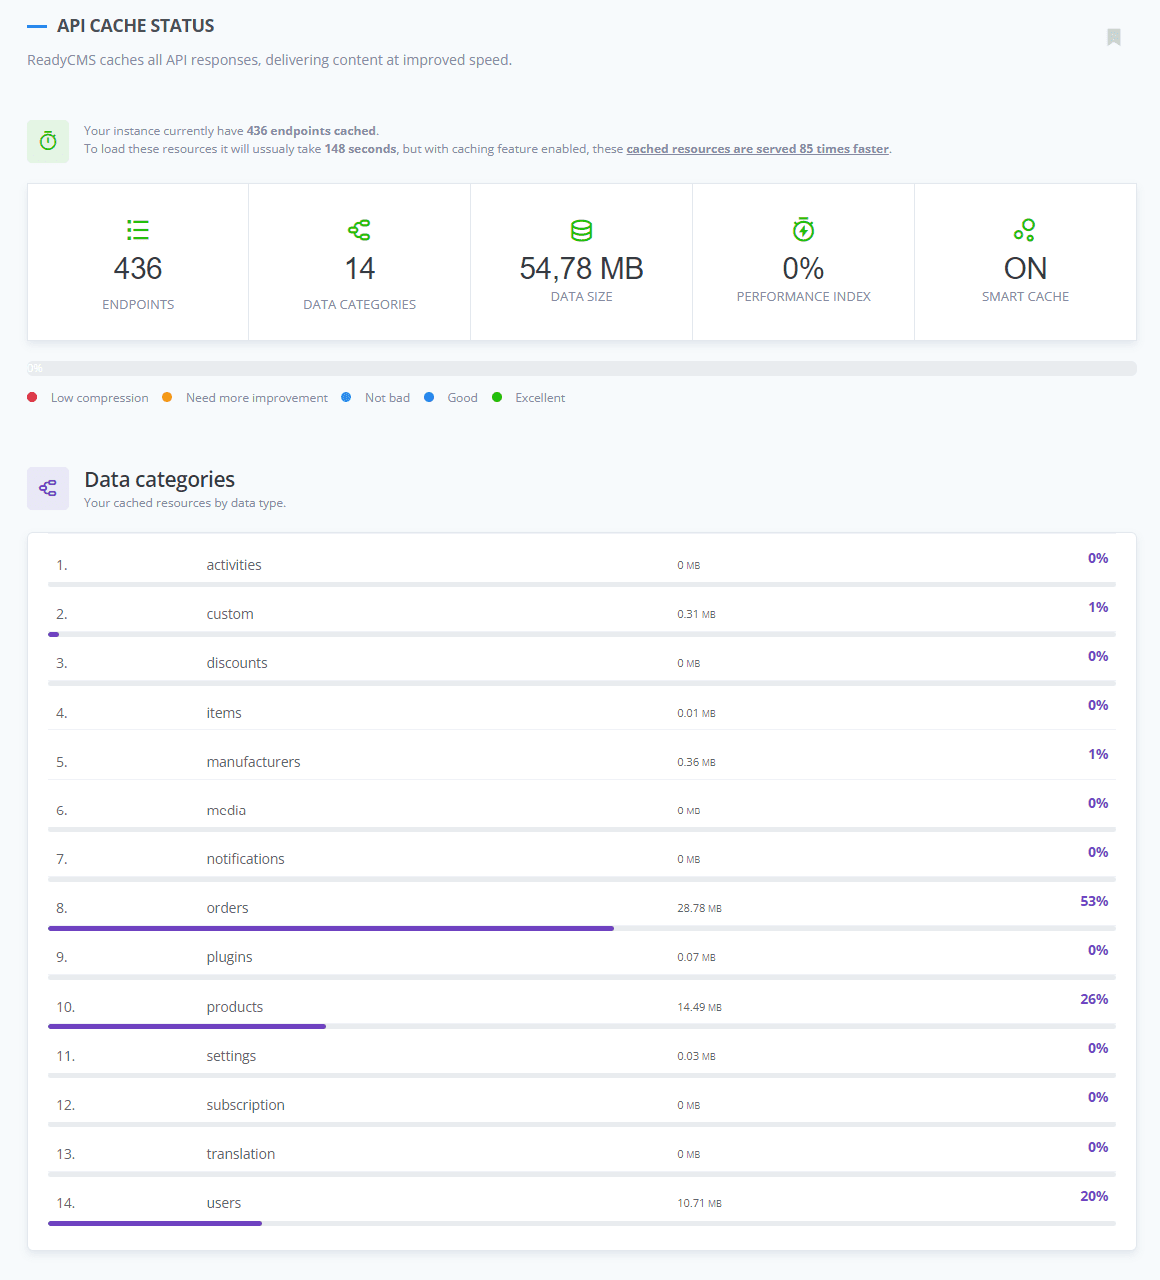Click the 0.07 MB plugins size value
Viewport: 1160px width, 1280px height.
[696, 958]
